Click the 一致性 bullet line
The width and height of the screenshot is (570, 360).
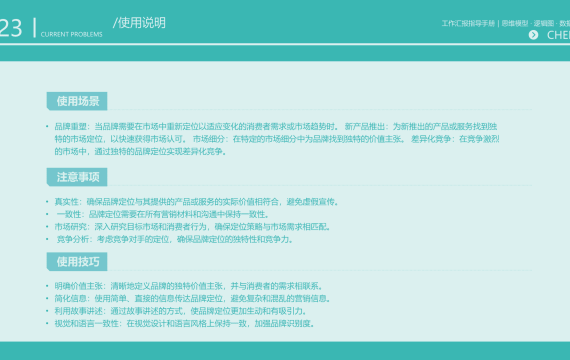click(x=163, y=214)
